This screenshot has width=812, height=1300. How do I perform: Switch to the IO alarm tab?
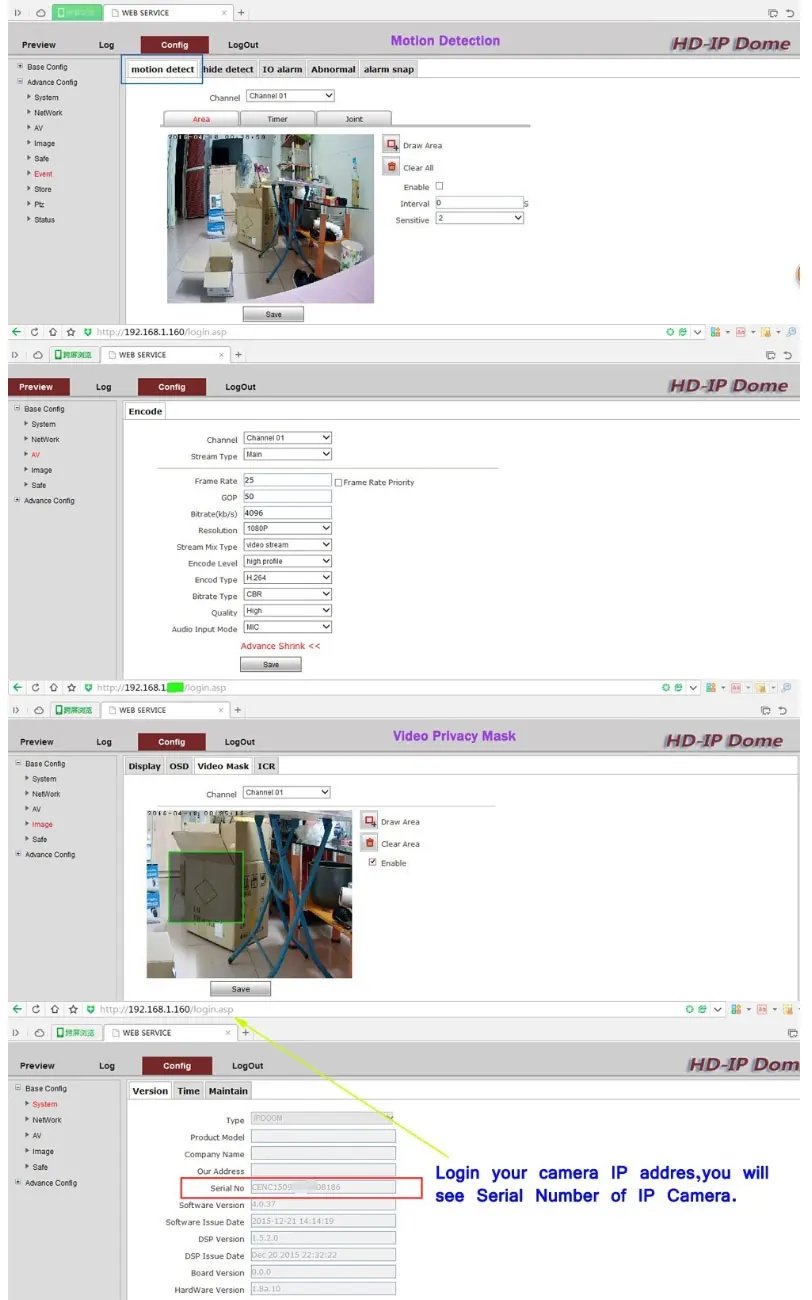282,69
